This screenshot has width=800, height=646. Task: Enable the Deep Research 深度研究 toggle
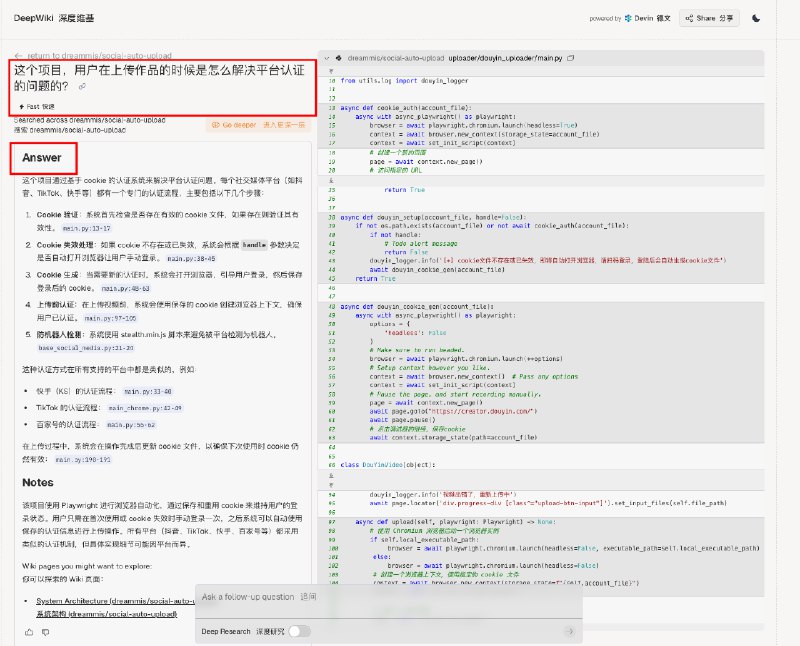point(299,632)
